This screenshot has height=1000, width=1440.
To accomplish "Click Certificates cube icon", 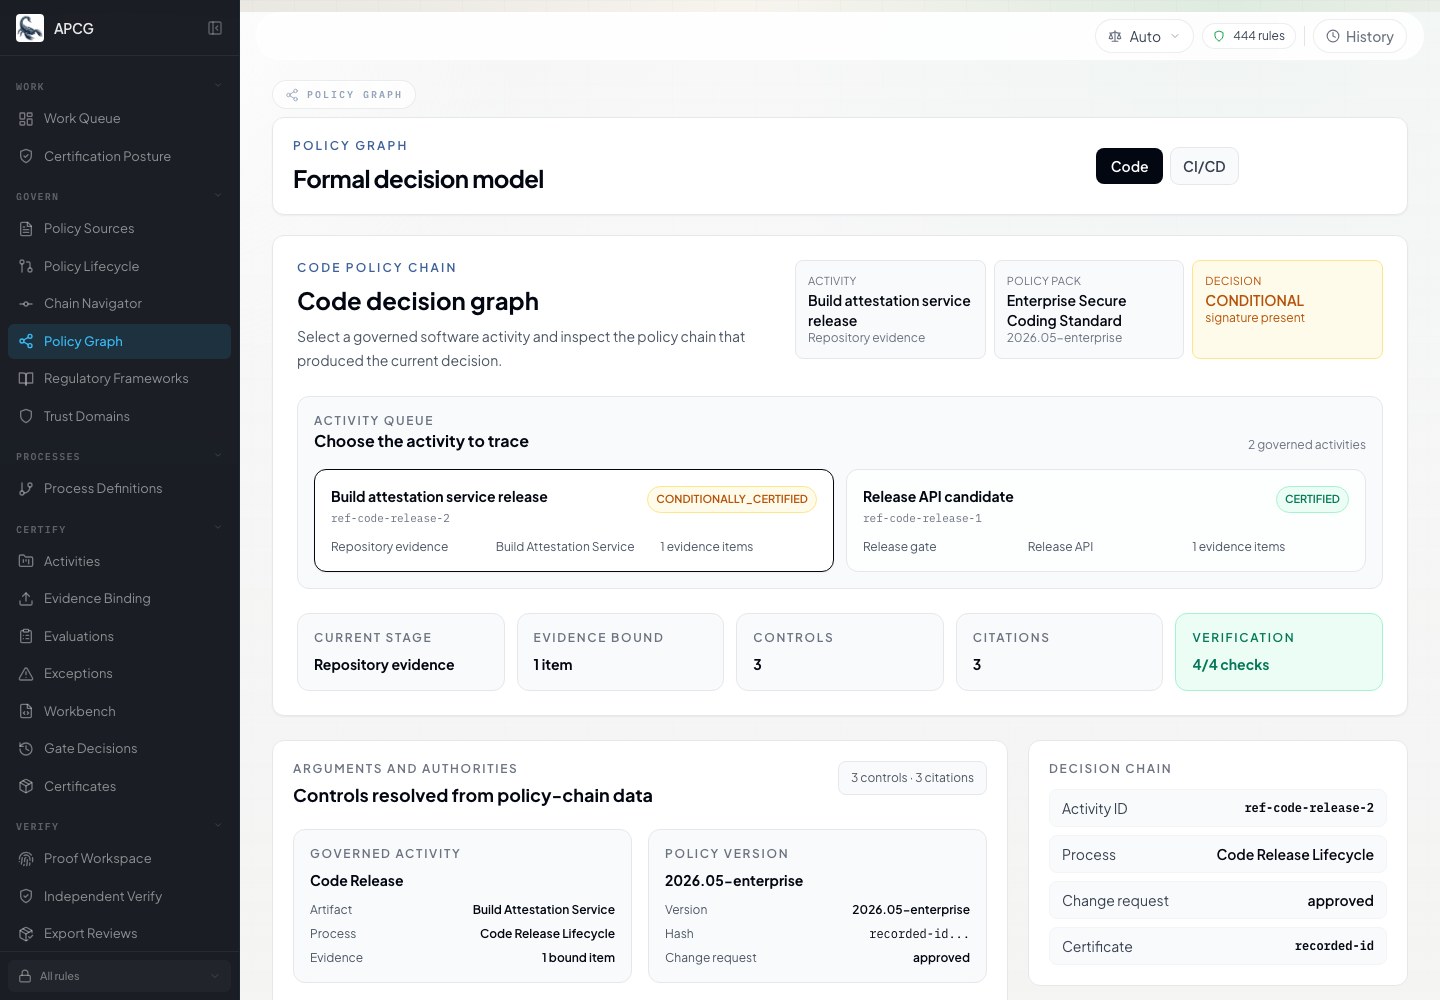I will click(26, 786).
